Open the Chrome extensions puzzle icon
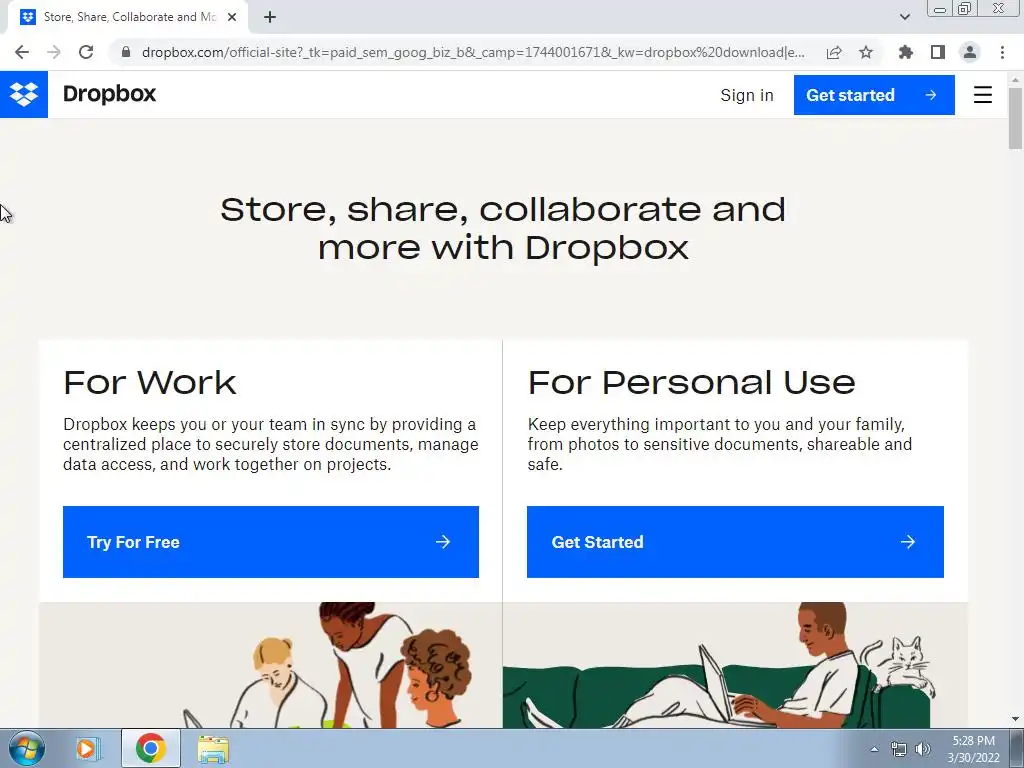The width and height of the screenshot is (1024, 768). click(x=906, y=52)
